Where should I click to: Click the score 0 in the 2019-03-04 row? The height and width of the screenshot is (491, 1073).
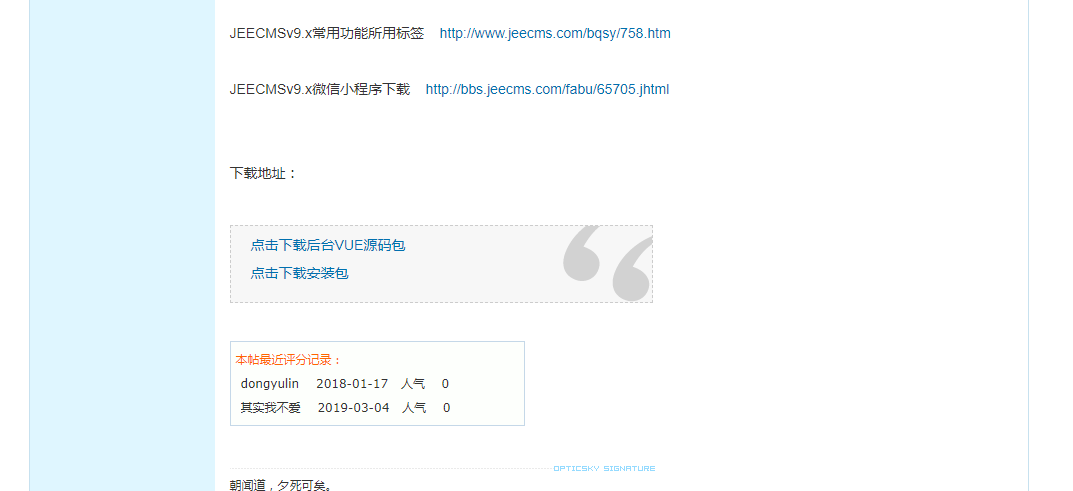pos(447,408)
